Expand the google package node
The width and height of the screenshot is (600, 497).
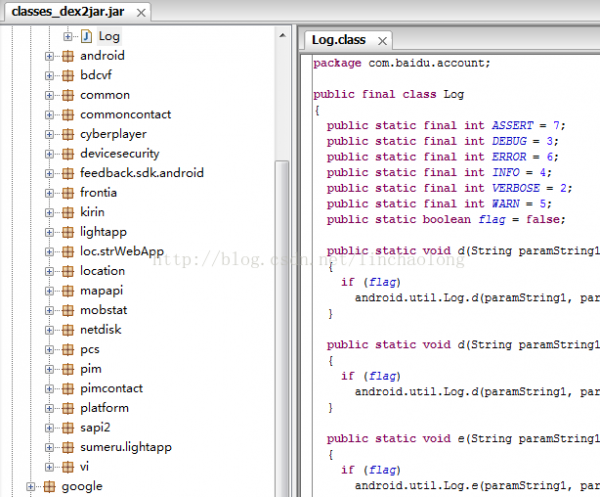pos(31,487)
